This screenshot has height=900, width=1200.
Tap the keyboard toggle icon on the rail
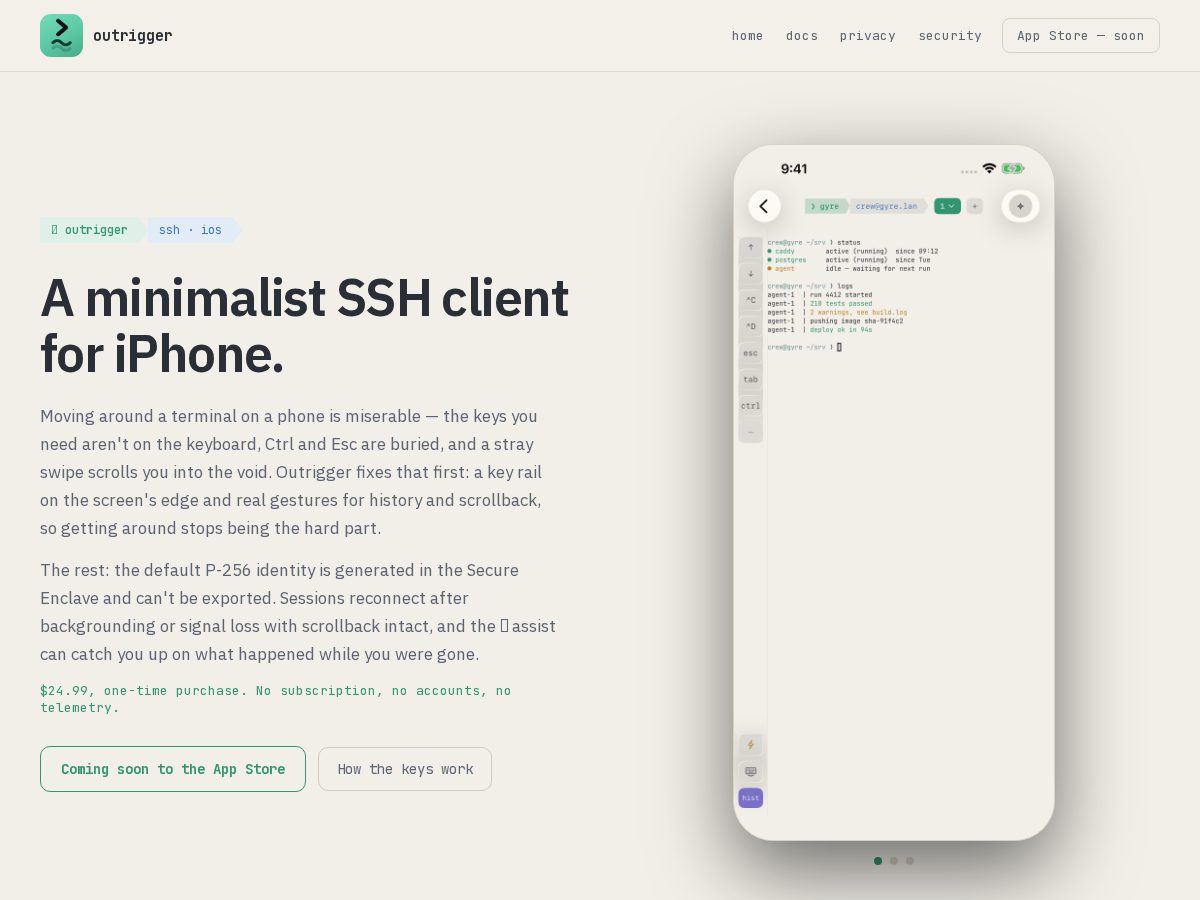click(751, 771)
